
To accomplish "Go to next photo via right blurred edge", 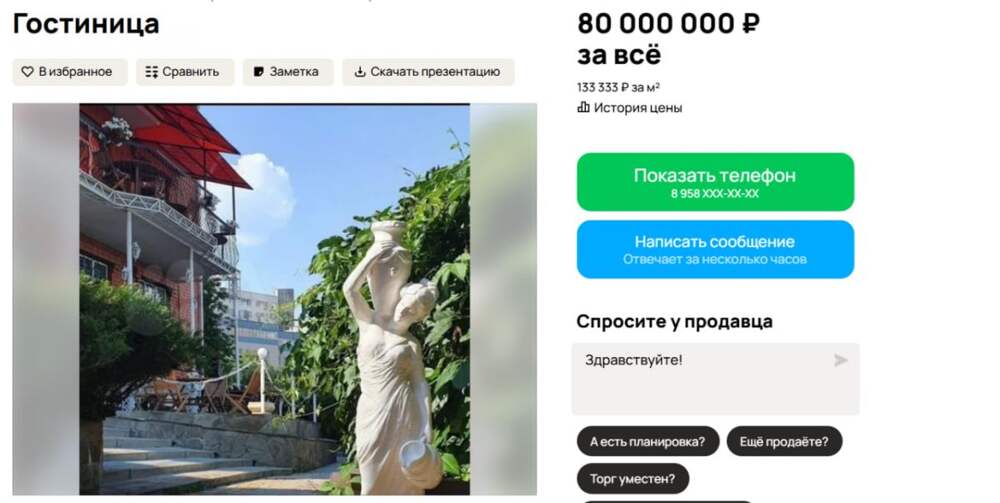I will (503, 299).
